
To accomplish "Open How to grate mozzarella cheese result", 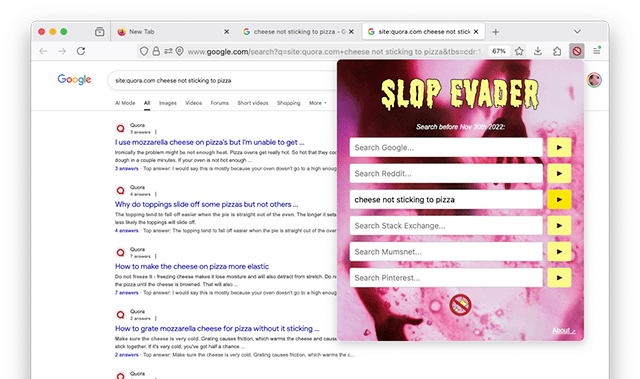I will click(217, 328).
